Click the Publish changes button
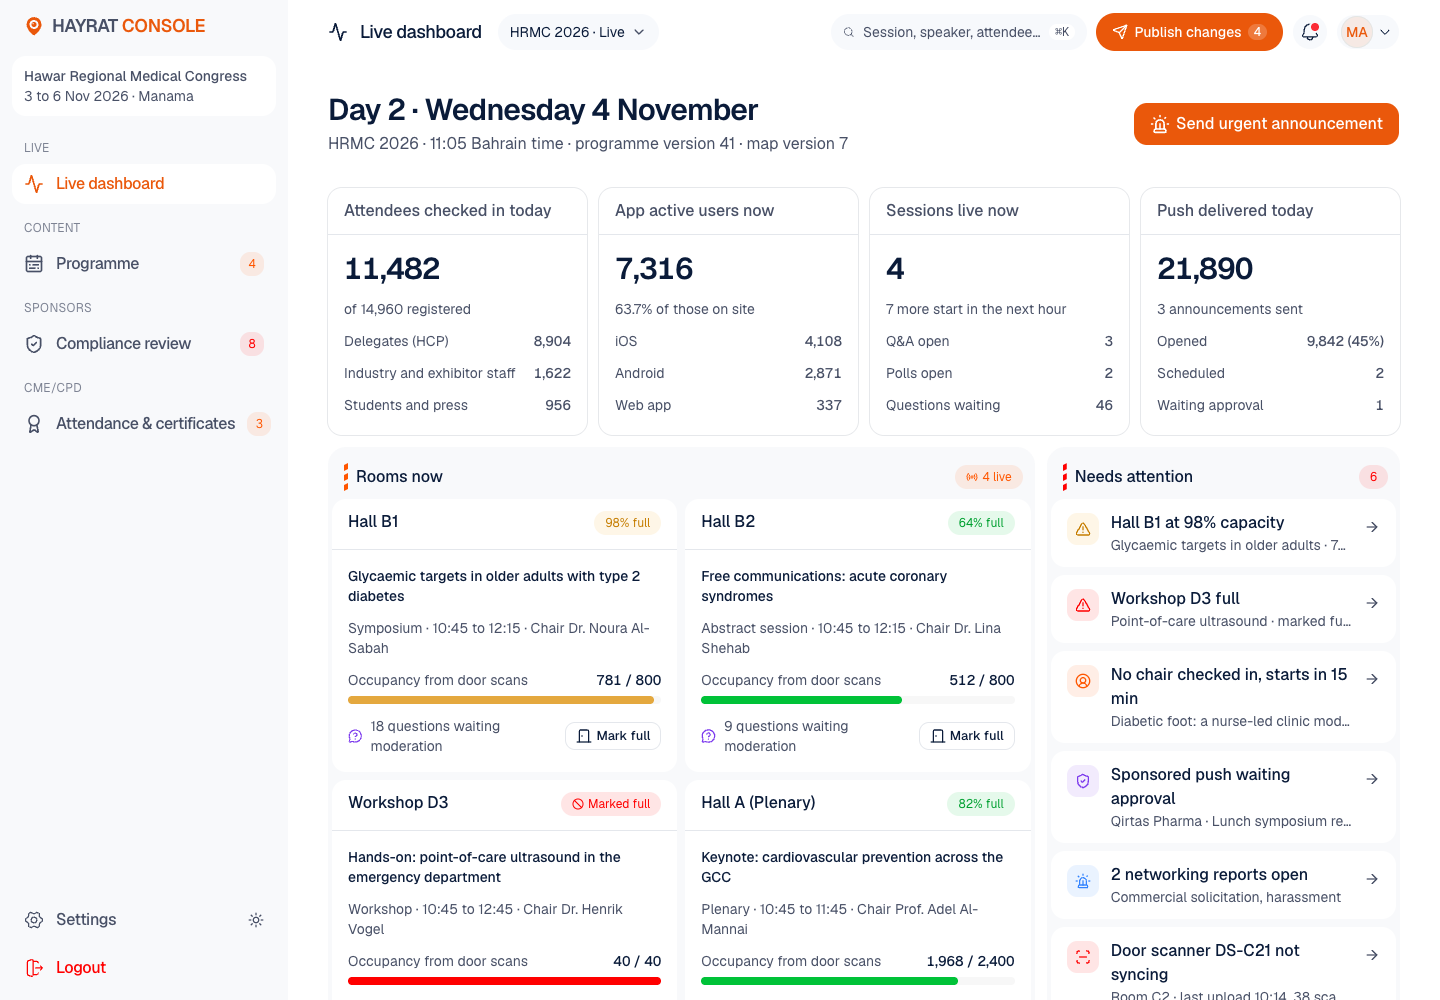Image resolution: width=1440 pixels, height=1000 pixels. pyautogui.click(x=1189, y=32)
